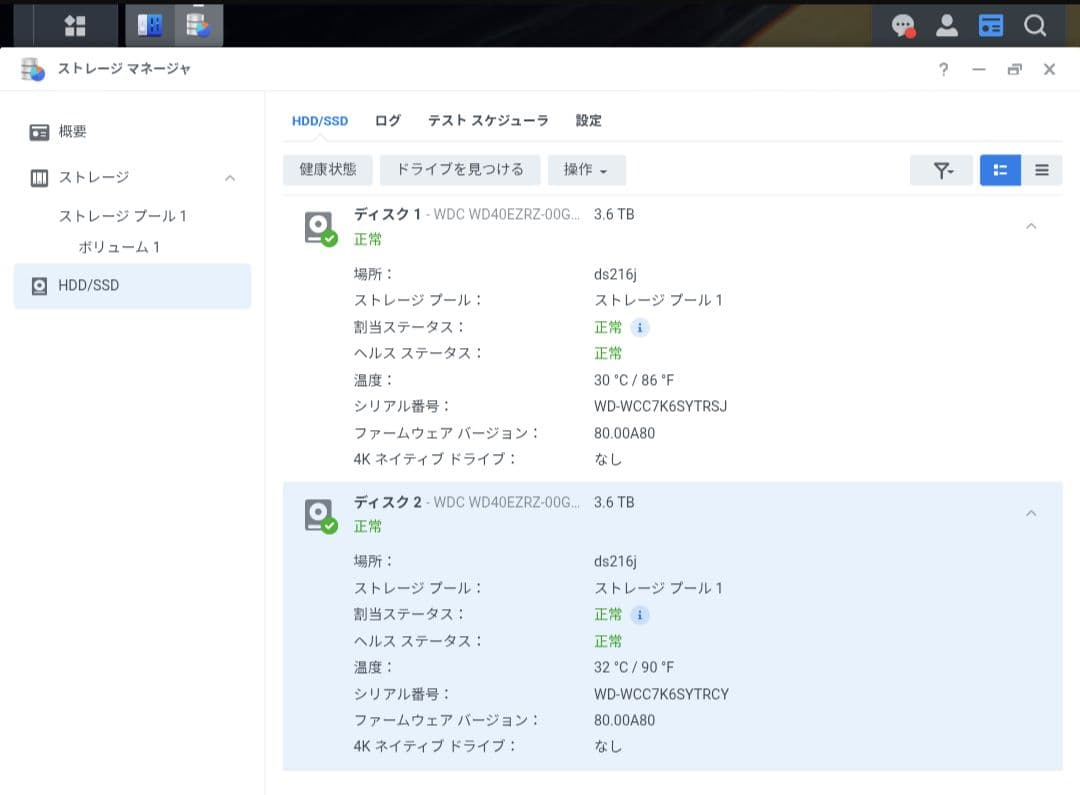The height and width of the screenshot is (795, 1080).
Task: Click the ドライブを見つける button
Action: [x=460, y=170]
